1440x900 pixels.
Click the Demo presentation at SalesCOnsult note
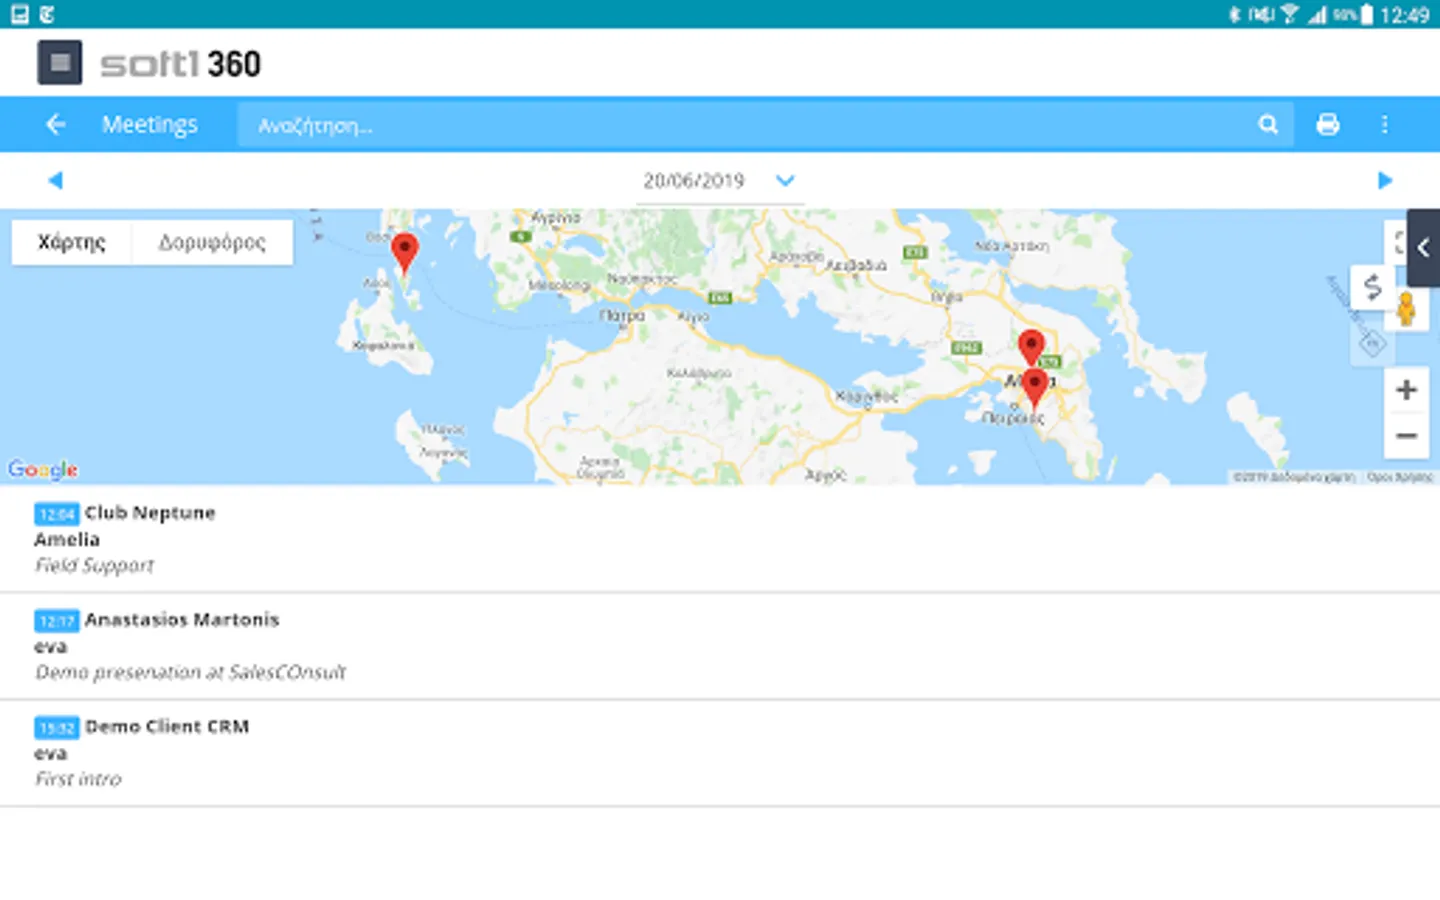point(191,673)
